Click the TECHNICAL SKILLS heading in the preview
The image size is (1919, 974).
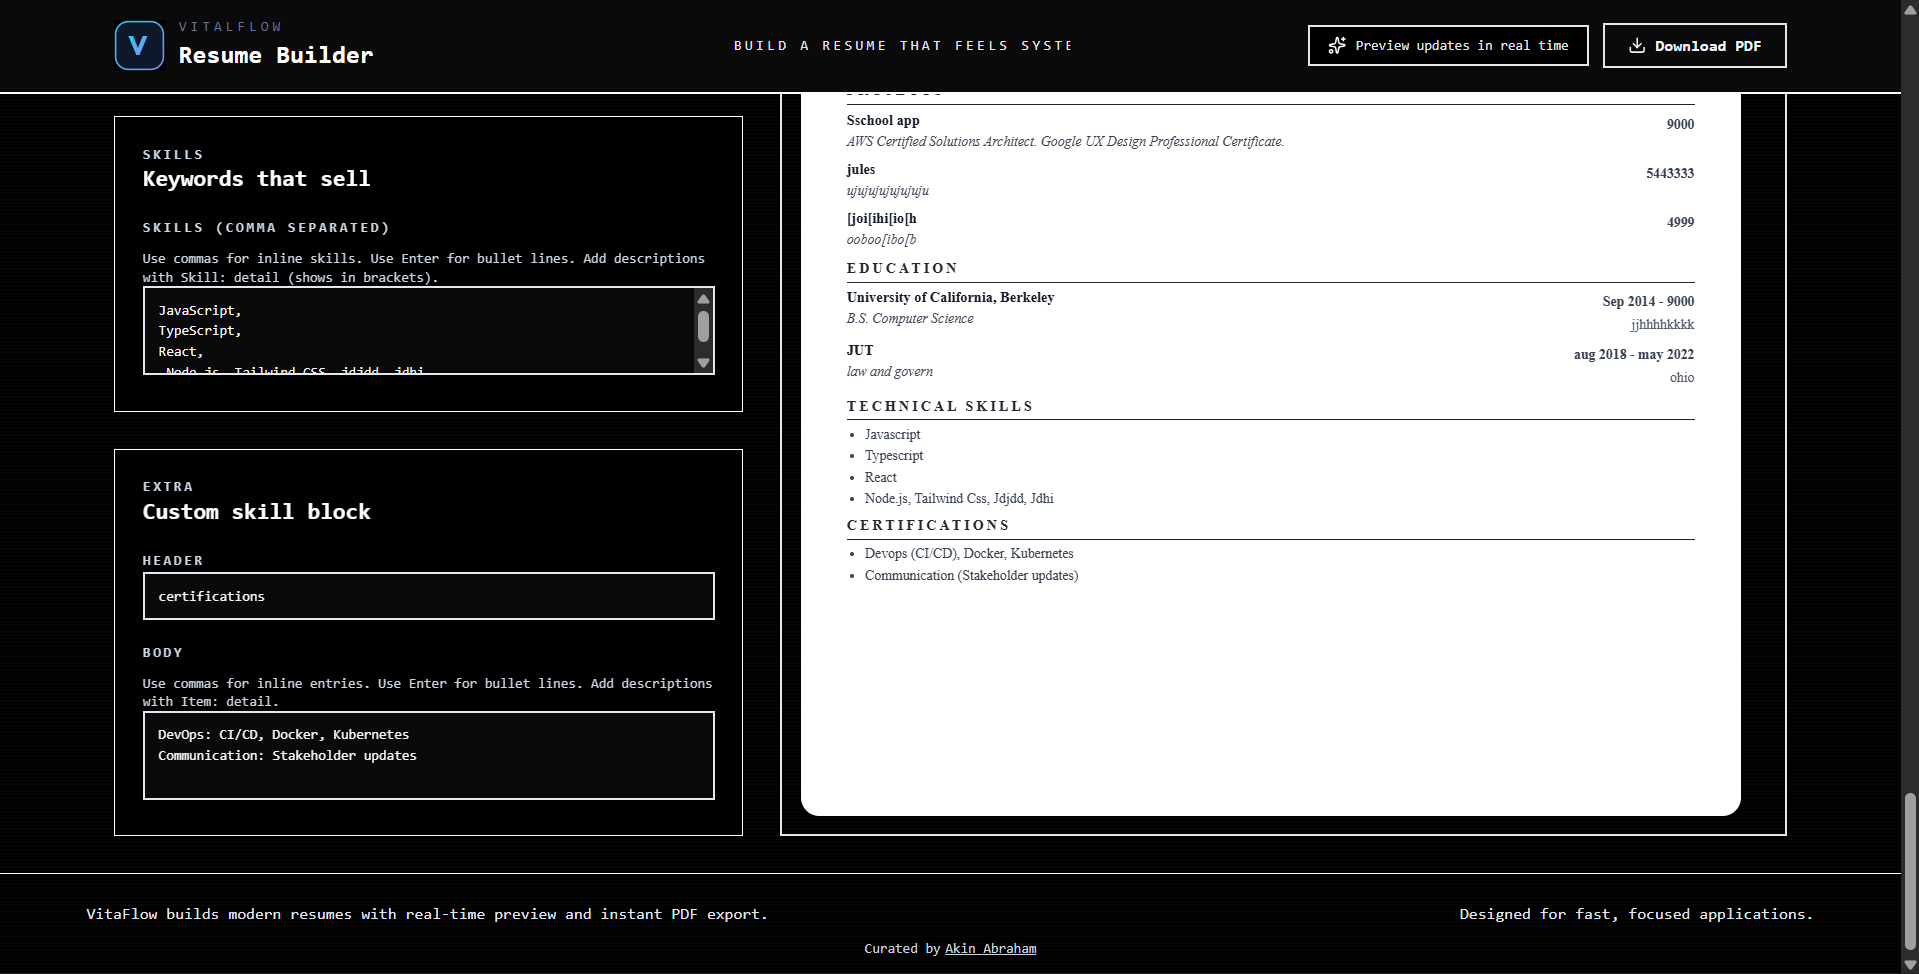[939, 406]
